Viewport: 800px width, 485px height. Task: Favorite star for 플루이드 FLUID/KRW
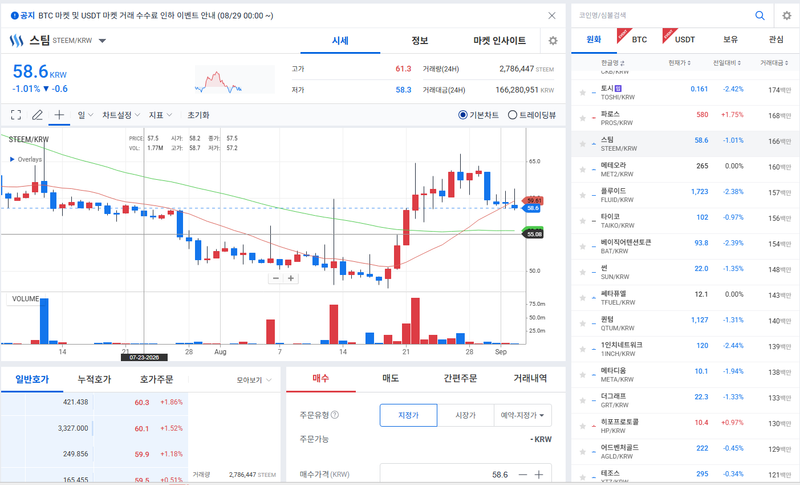(582, 195)
